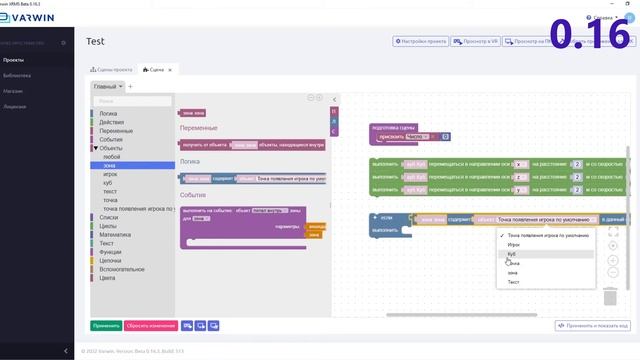Click the first blue button next to the pink reset button
The image size is (640, 360).
[x=187, y=326]
